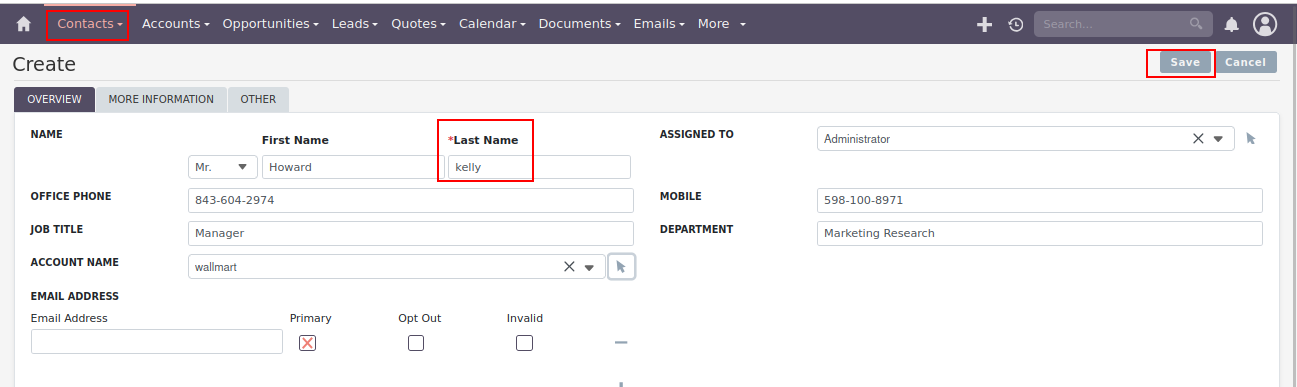Screen dimensions: 1297x387
Task: Switch to the Other tab
Action: click(258, 99)
